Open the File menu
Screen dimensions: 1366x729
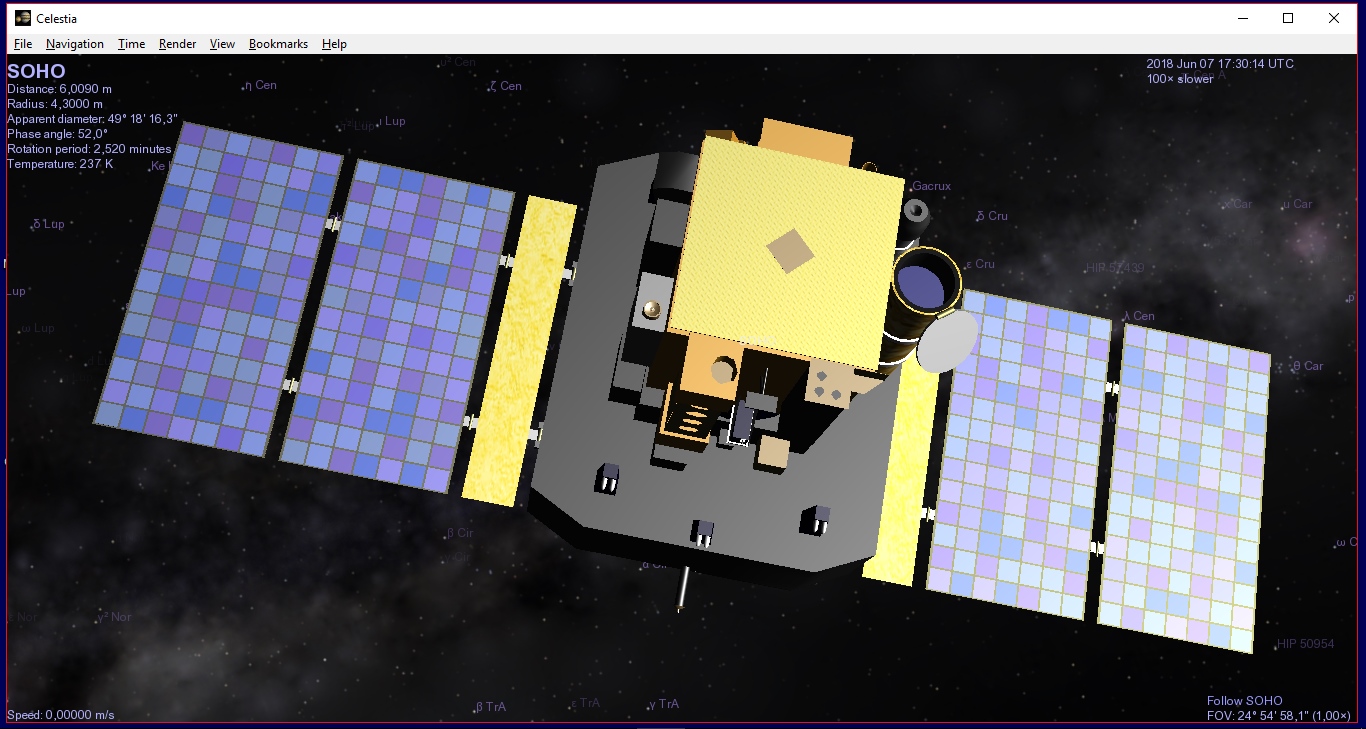[x=23, y=44]
